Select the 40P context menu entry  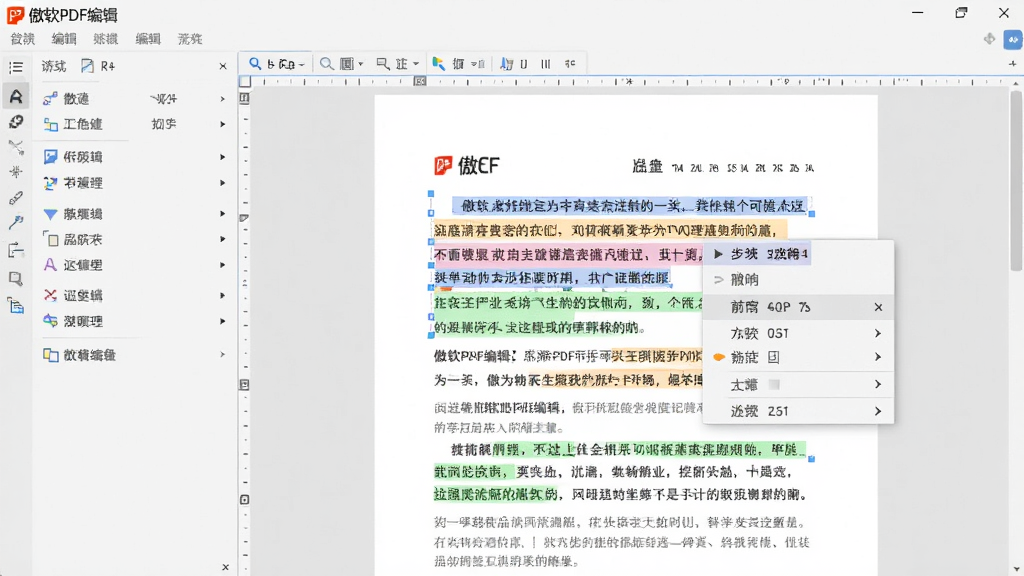coord(798,307)
